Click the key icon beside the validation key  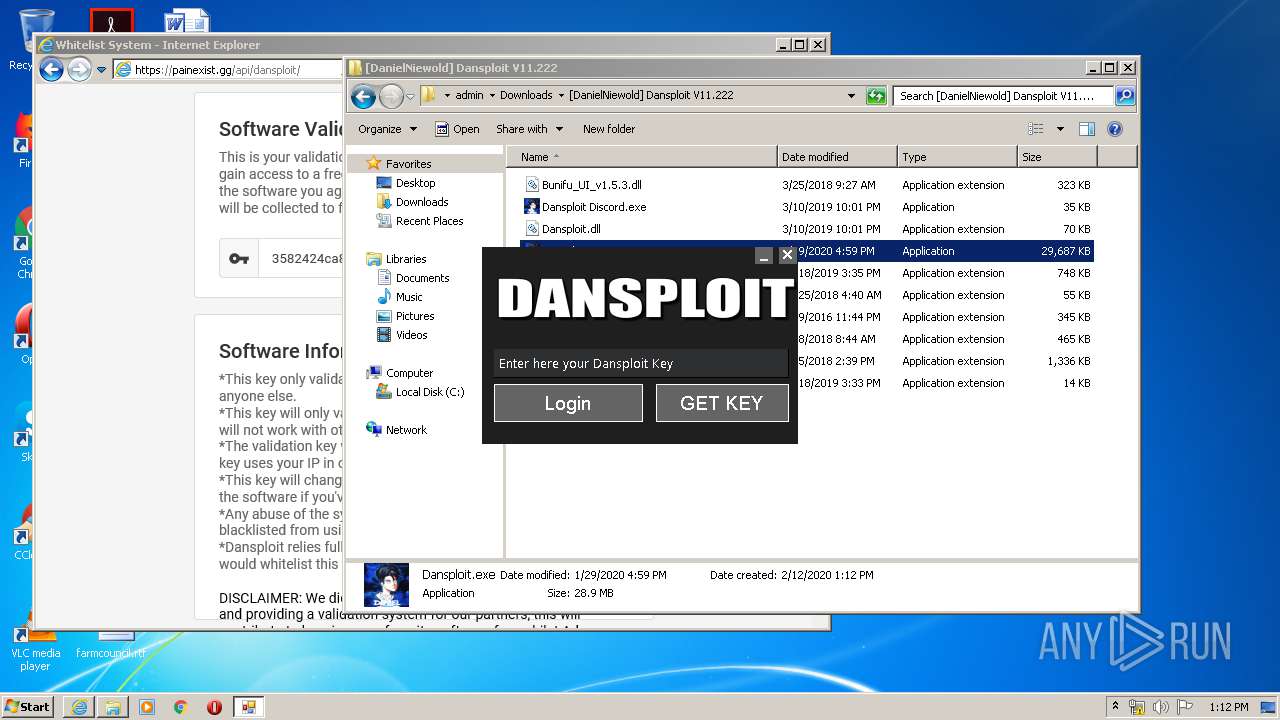(x=239, y=258)
